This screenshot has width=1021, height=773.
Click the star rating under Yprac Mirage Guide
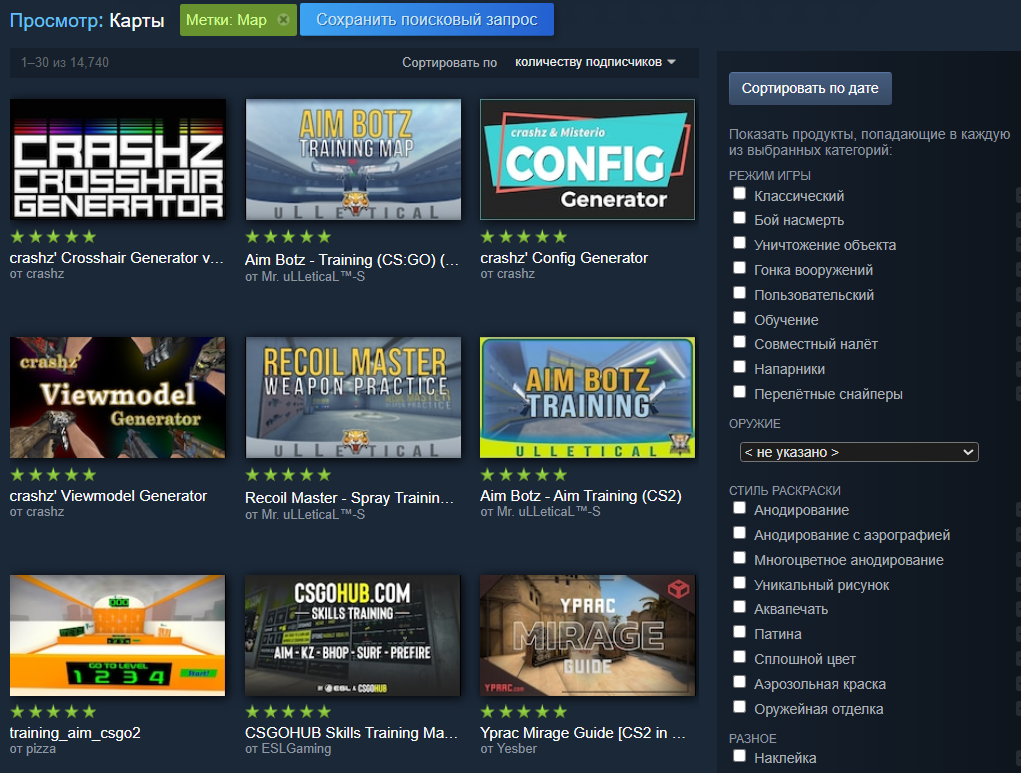tap(524, 712)
